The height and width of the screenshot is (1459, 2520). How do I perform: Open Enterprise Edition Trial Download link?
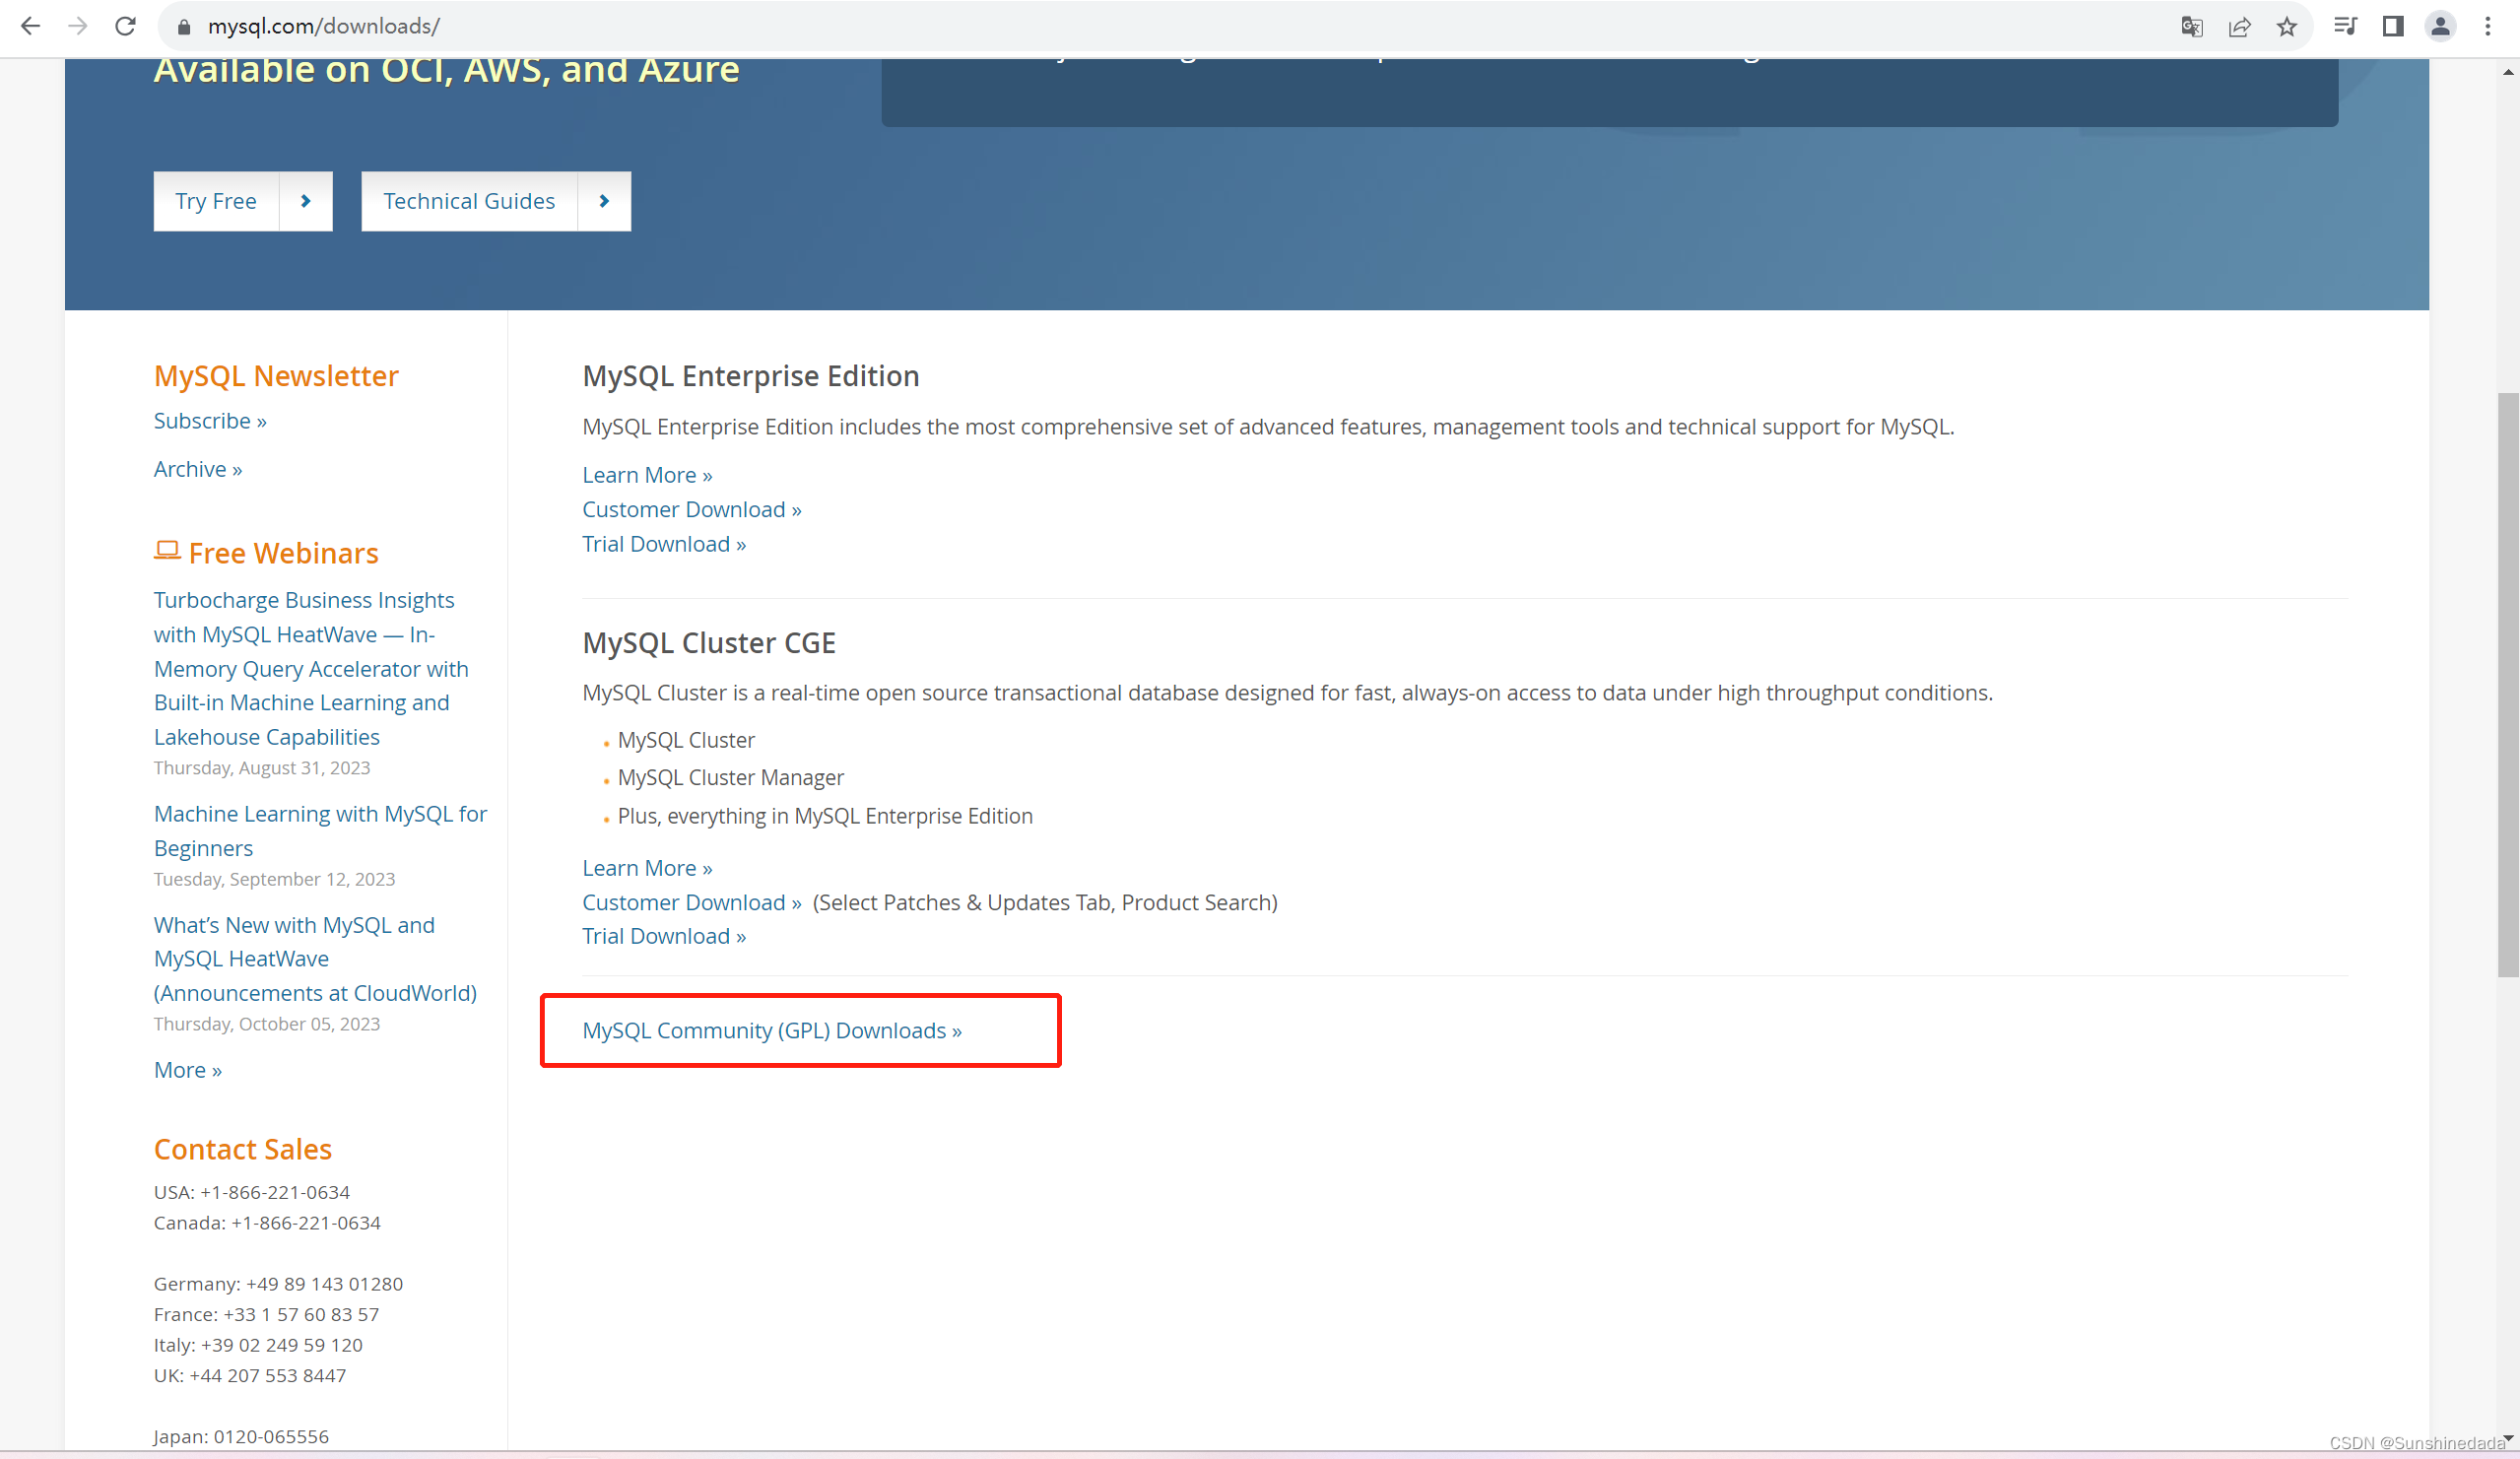(x=664, y=544)
